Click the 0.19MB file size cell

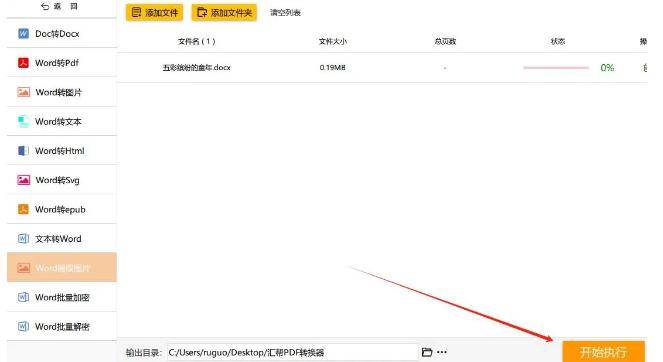point(332,68)
